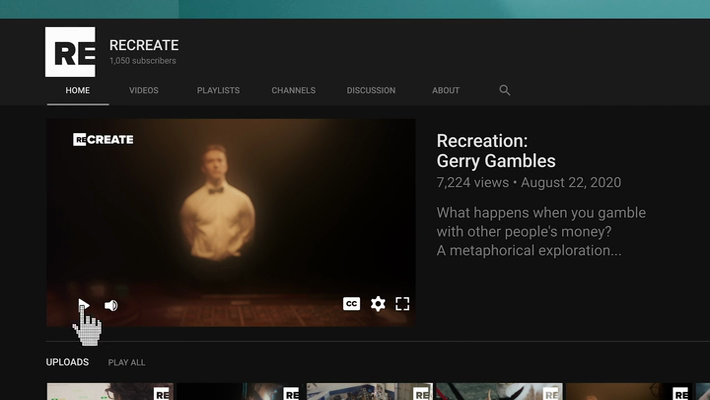Open video settings gear

[x=378, y=304]
